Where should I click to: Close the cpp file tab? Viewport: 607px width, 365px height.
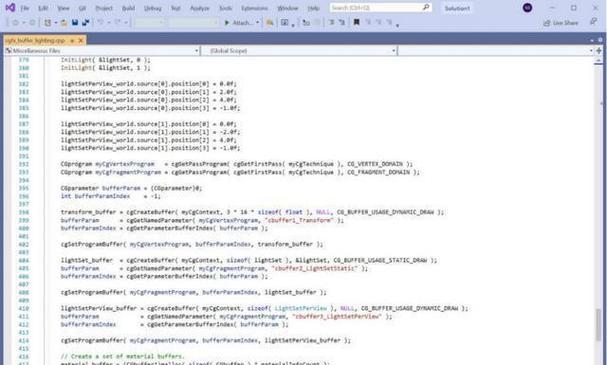coord(81,40)
